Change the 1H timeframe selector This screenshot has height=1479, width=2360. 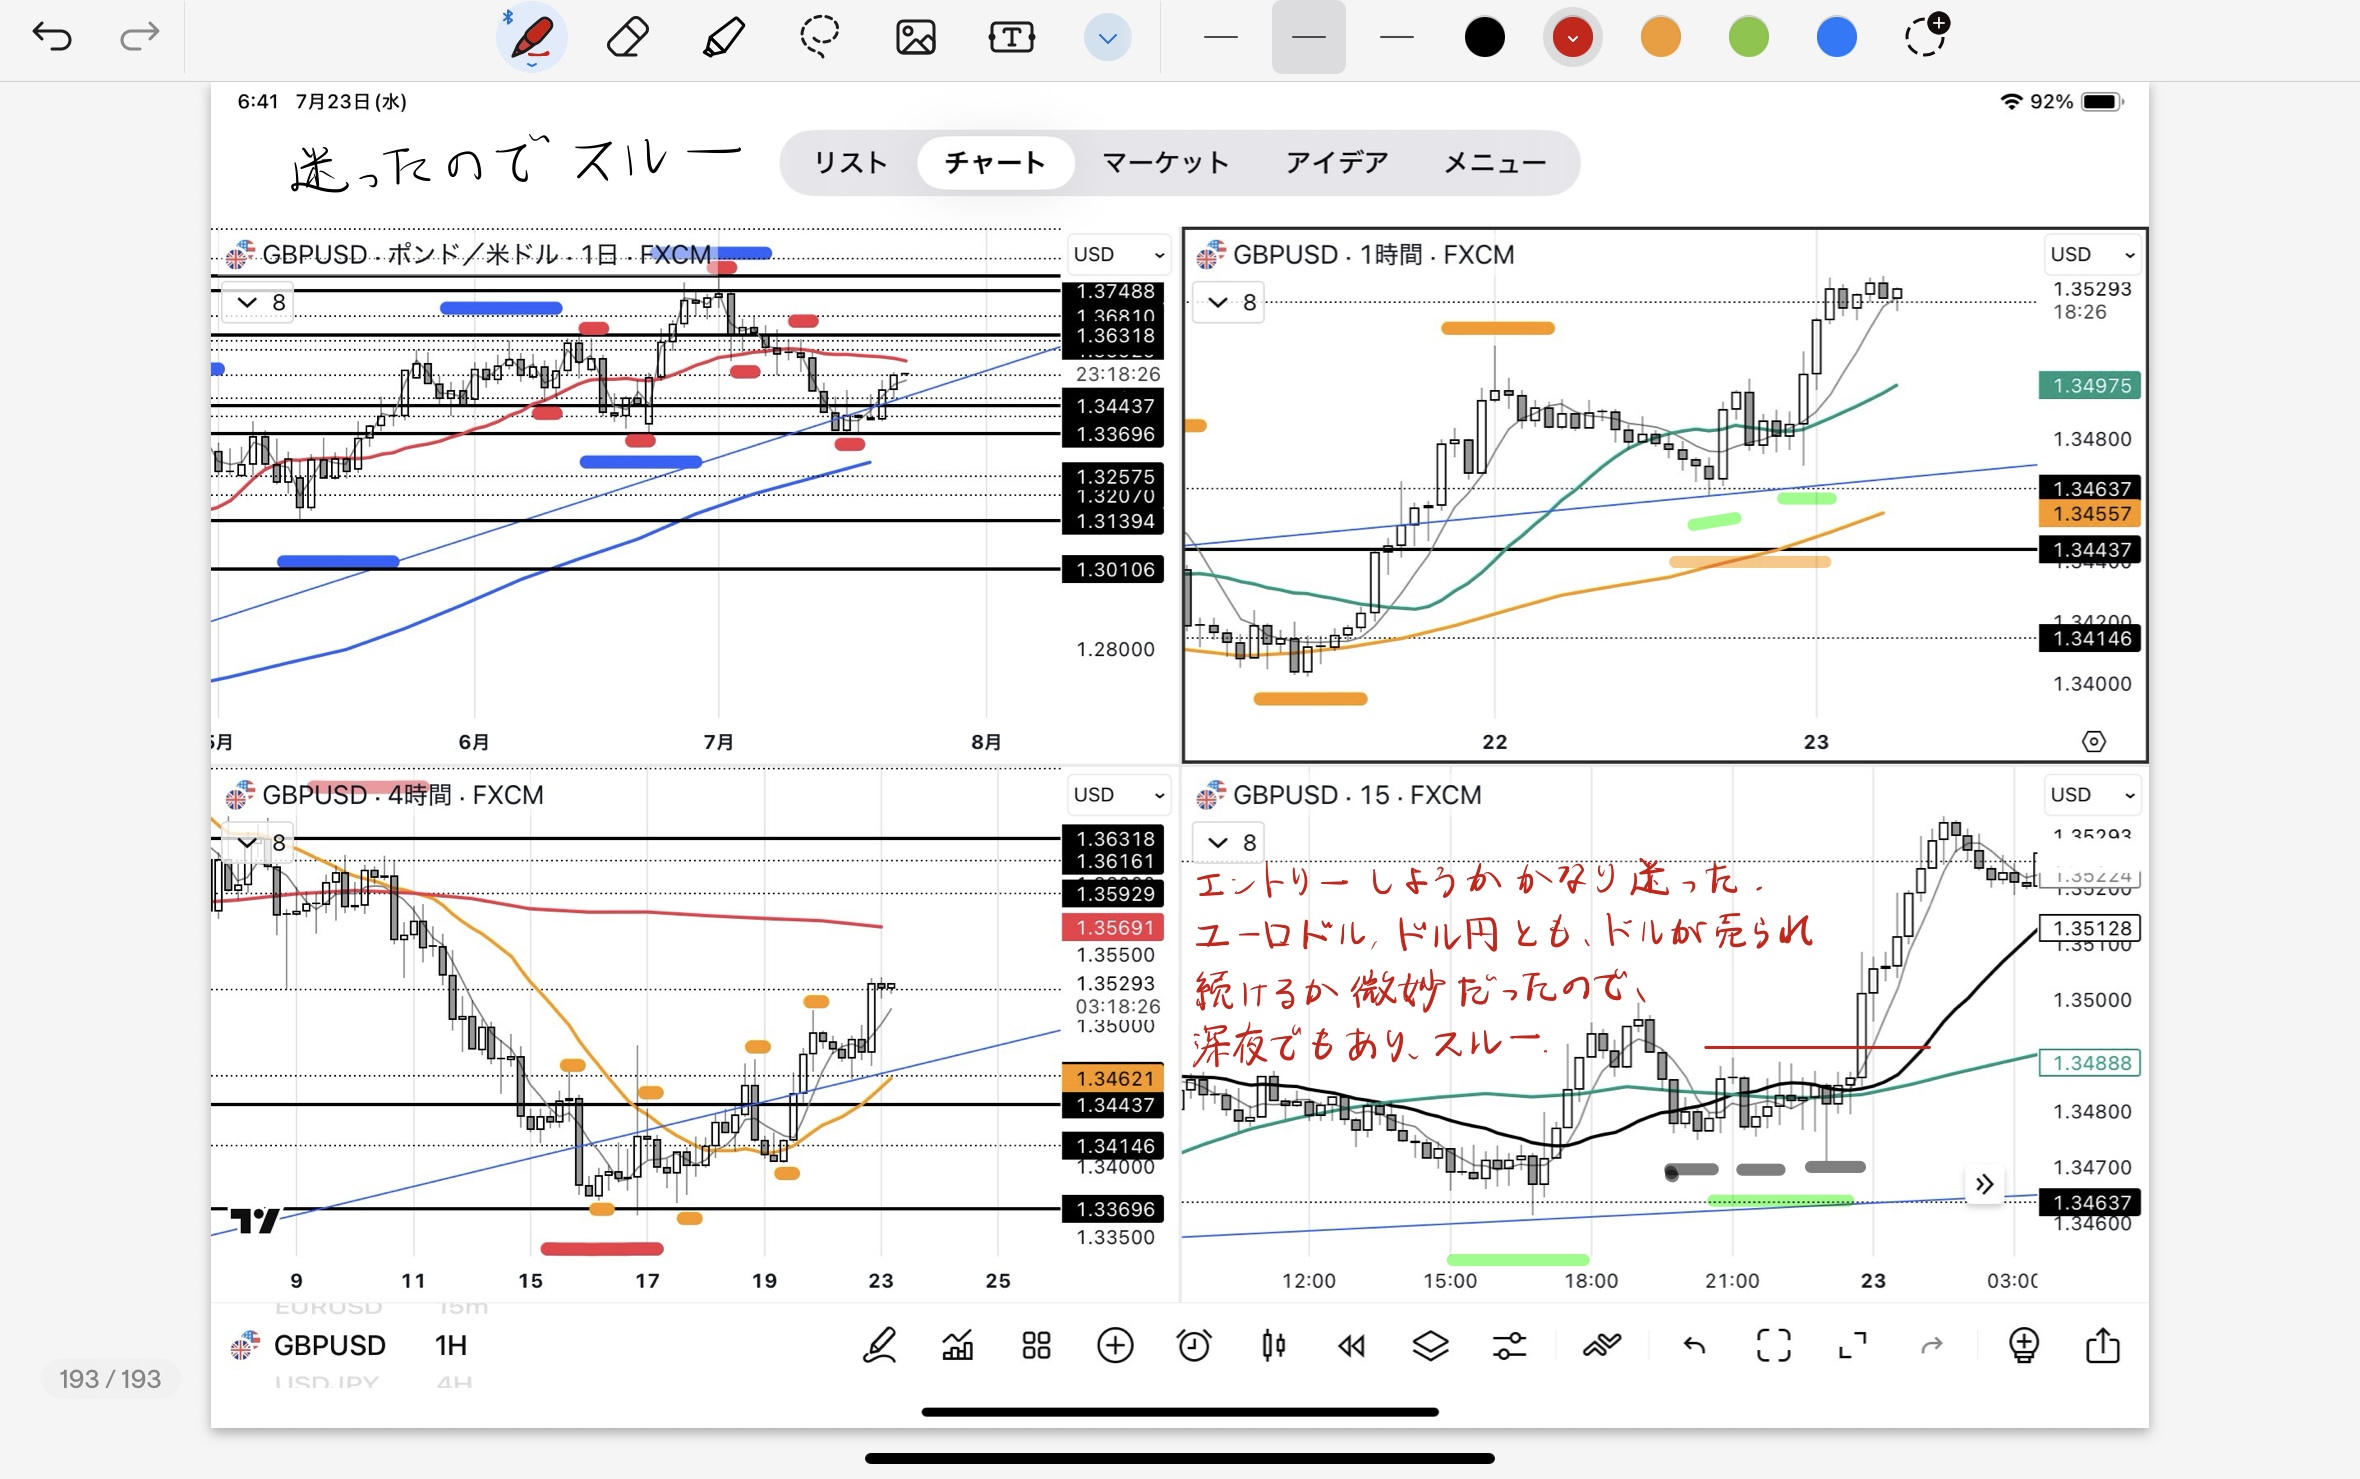(x=451, y=1345)
